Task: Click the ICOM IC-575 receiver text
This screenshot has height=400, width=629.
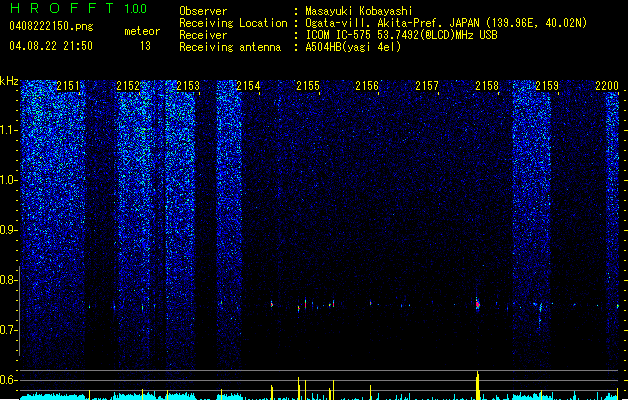Action: tap(401, 35)
